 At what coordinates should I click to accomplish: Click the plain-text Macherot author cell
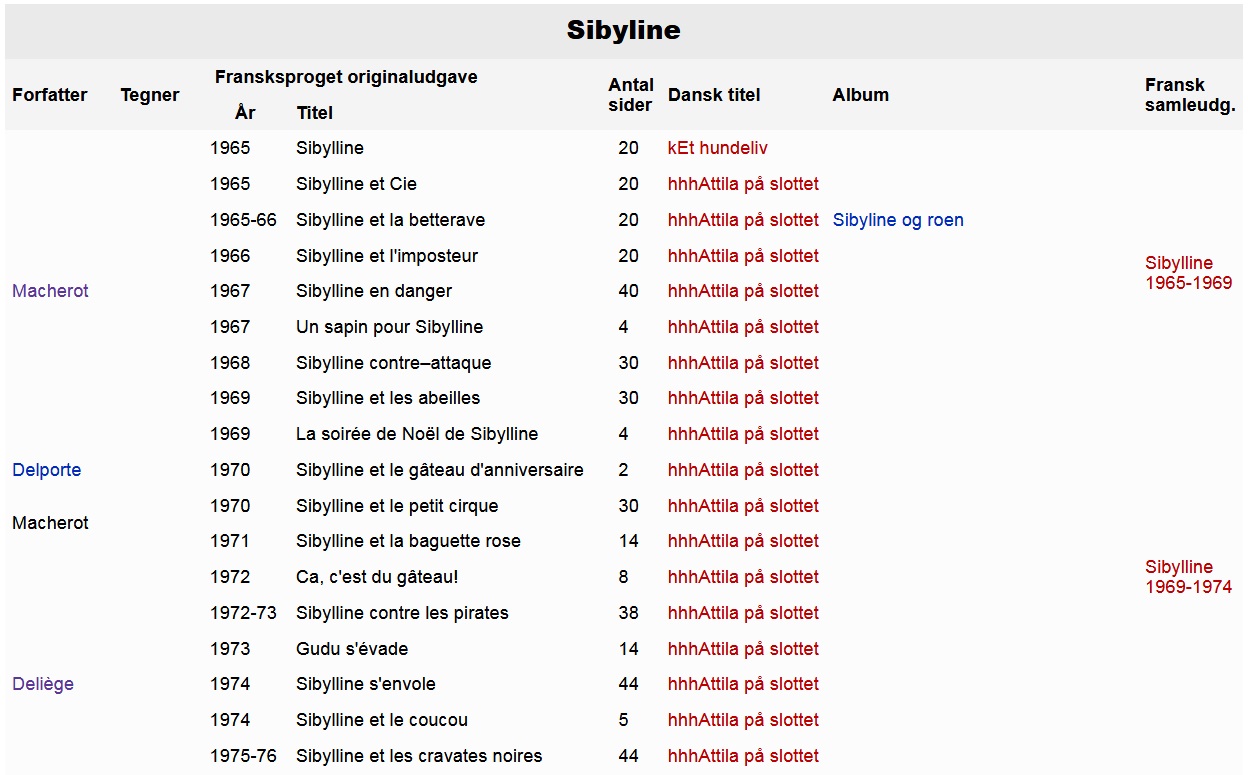50,523
